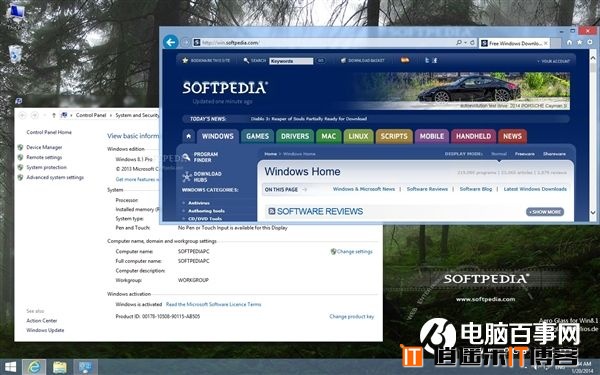Open the address bar dropdown arrow
The image size is (600, 375).
[465, 42]
